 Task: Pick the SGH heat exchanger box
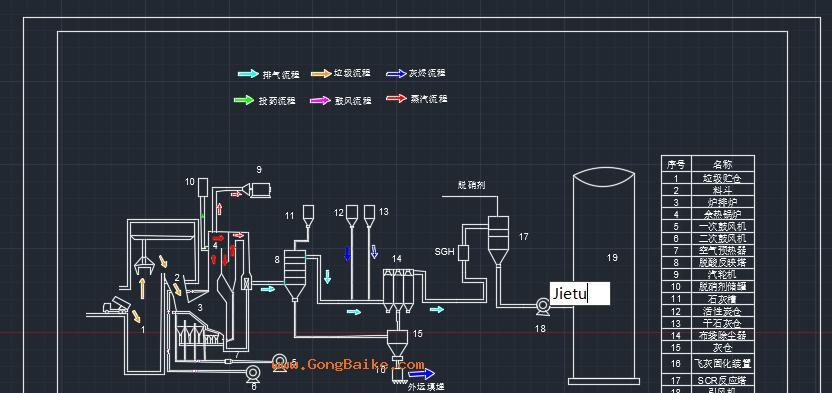coord(463,252)
